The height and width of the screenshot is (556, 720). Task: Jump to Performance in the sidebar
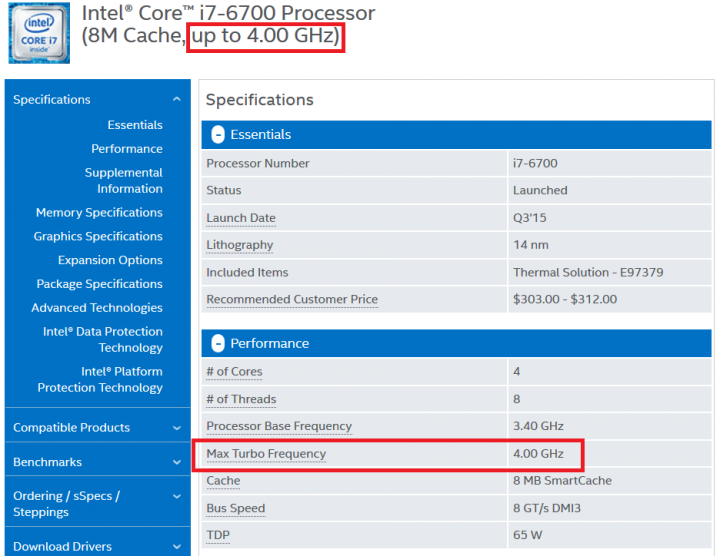[x=127, y=149]
